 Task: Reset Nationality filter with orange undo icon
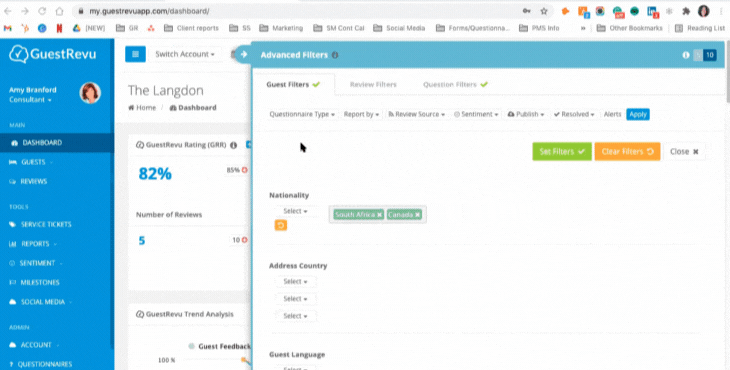(281, 225)
